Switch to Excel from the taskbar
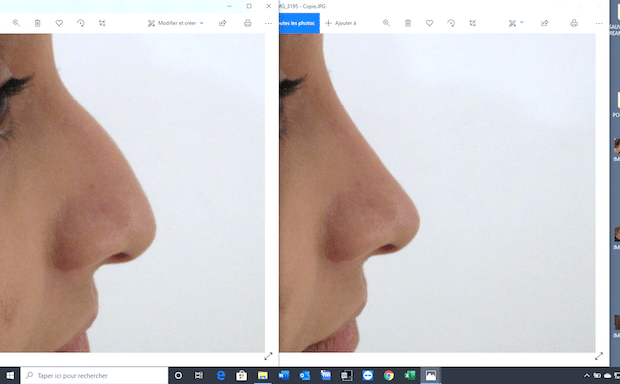 click(410, 375)
